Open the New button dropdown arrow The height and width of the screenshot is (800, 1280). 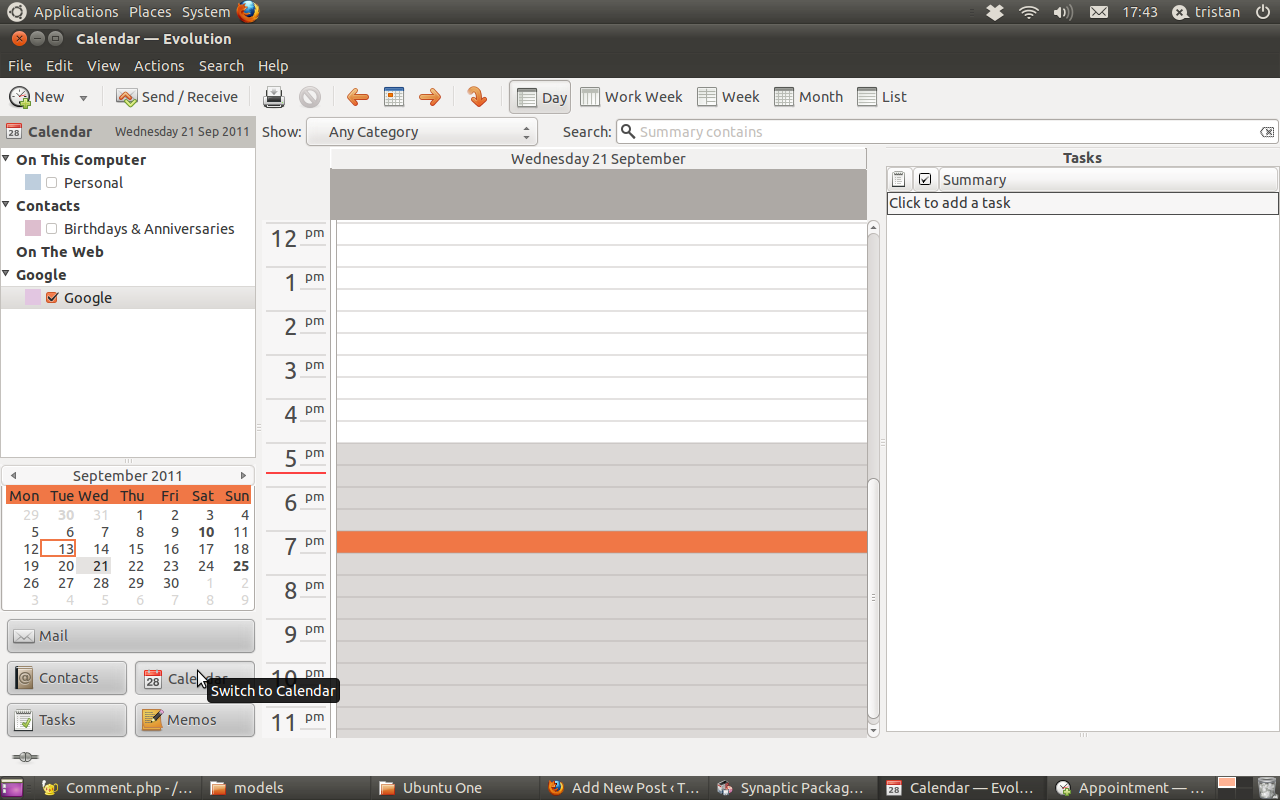tap(83, 98)
